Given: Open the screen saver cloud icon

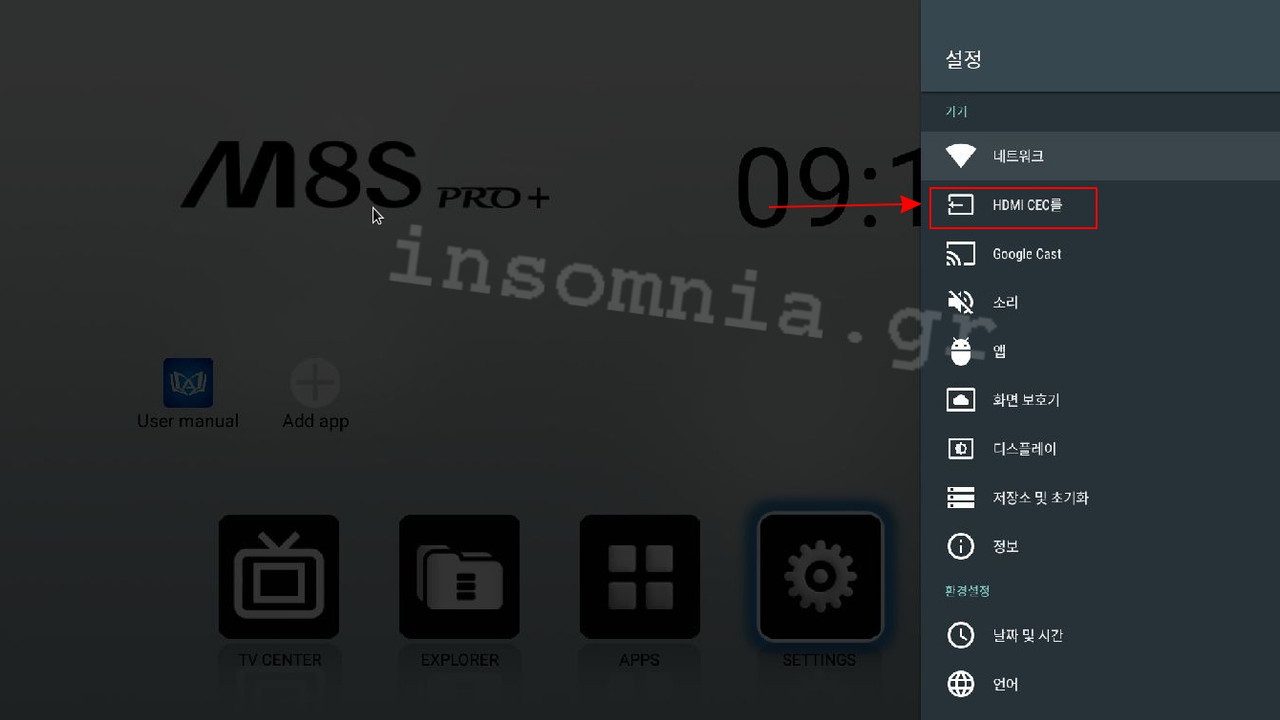Looking at the screenshot, I should tap(960, 400).
